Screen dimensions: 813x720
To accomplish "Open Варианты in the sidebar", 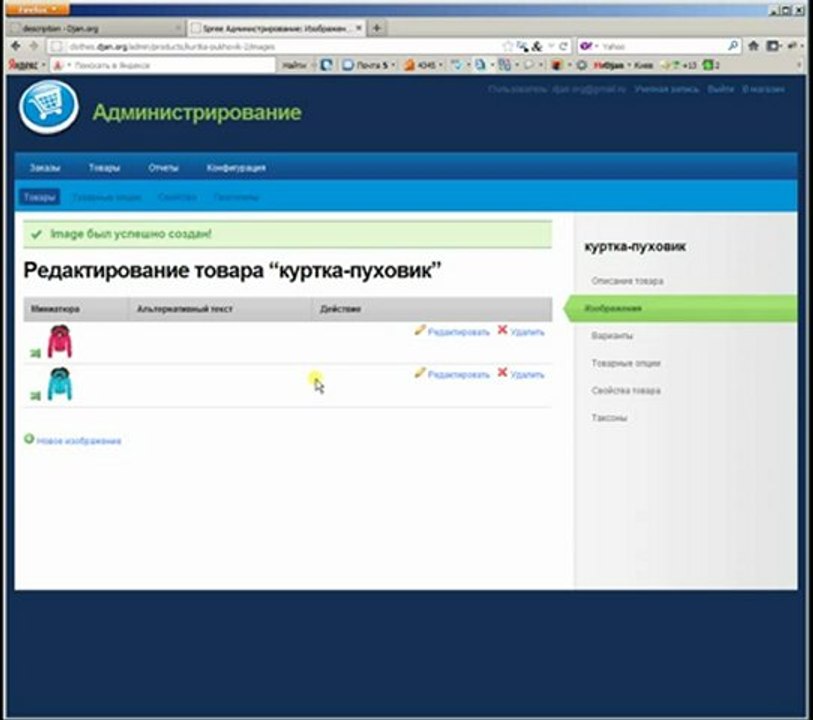I will [612, 336].
